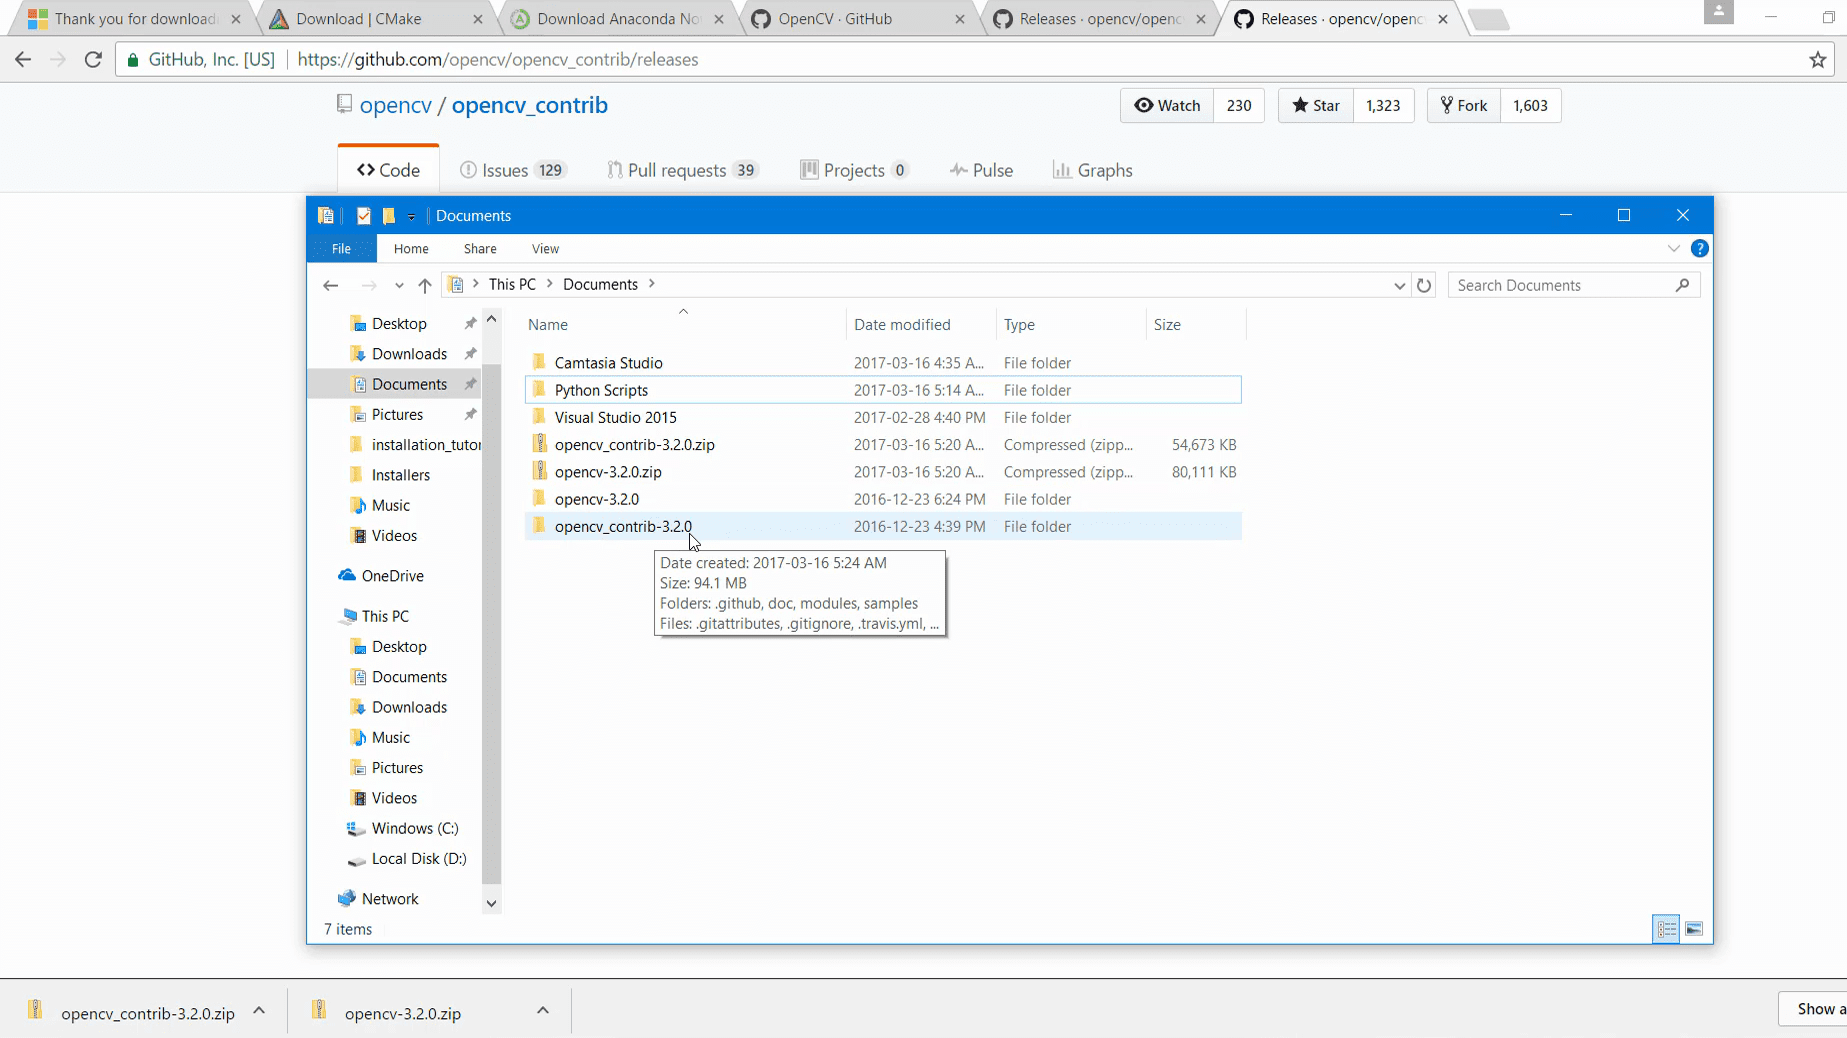The image size is (1847, 1038).
Task: Star the opencv_contrib repository
Action: 1315,105
